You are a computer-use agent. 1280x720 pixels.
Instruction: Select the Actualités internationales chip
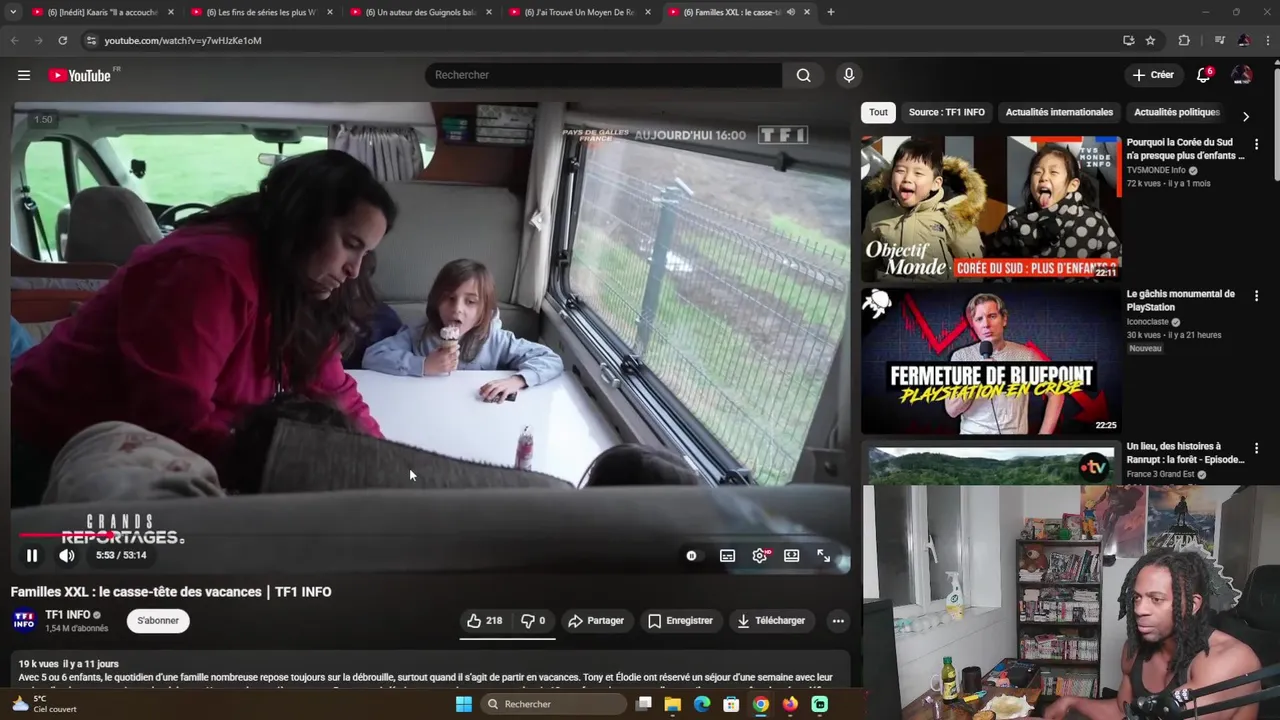1059,112
